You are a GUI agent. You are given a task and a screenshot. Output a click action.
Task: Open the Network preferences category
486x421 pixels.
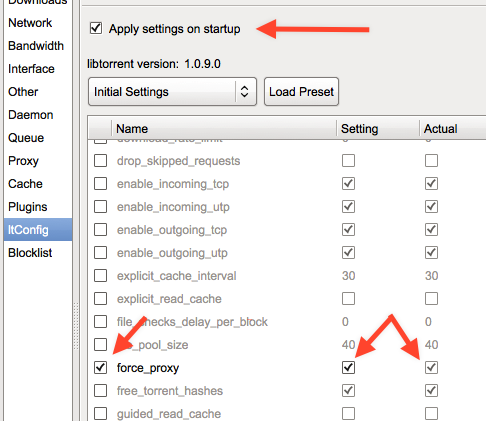(x=30, y=23)
